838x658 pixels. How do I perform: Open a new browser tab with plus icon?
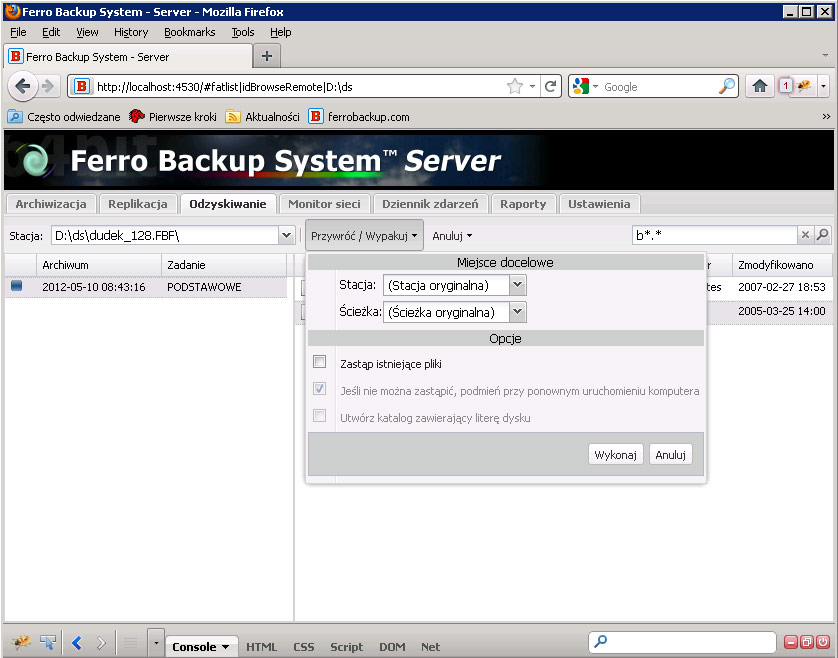coord(267,55)
